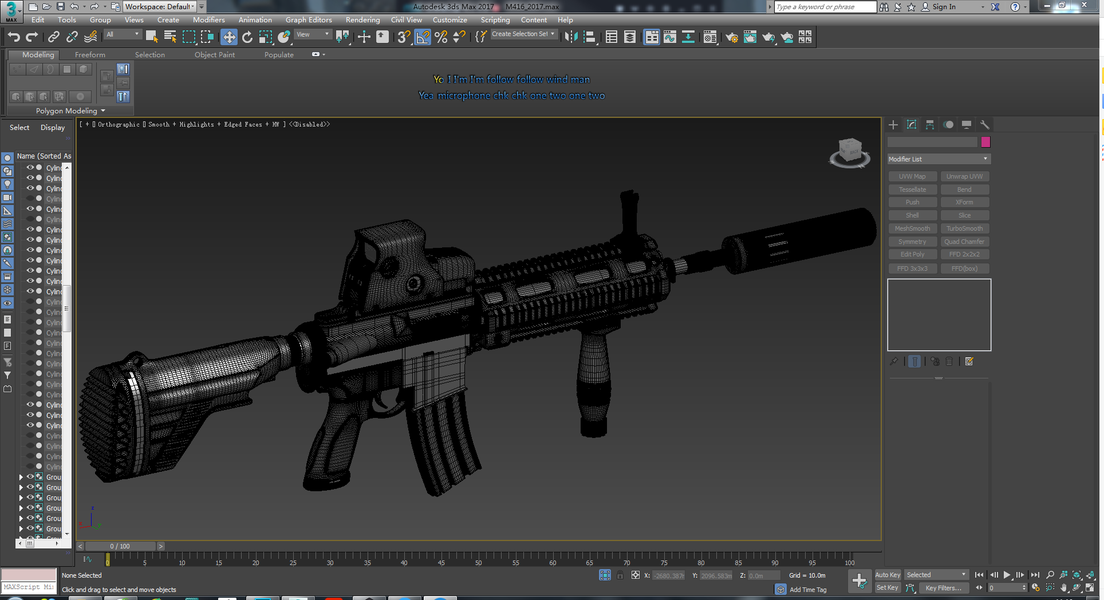Choose the Rectangular Selection Region tool
The height and width of the screenshot is (600, 1104).
coord(189,37)
